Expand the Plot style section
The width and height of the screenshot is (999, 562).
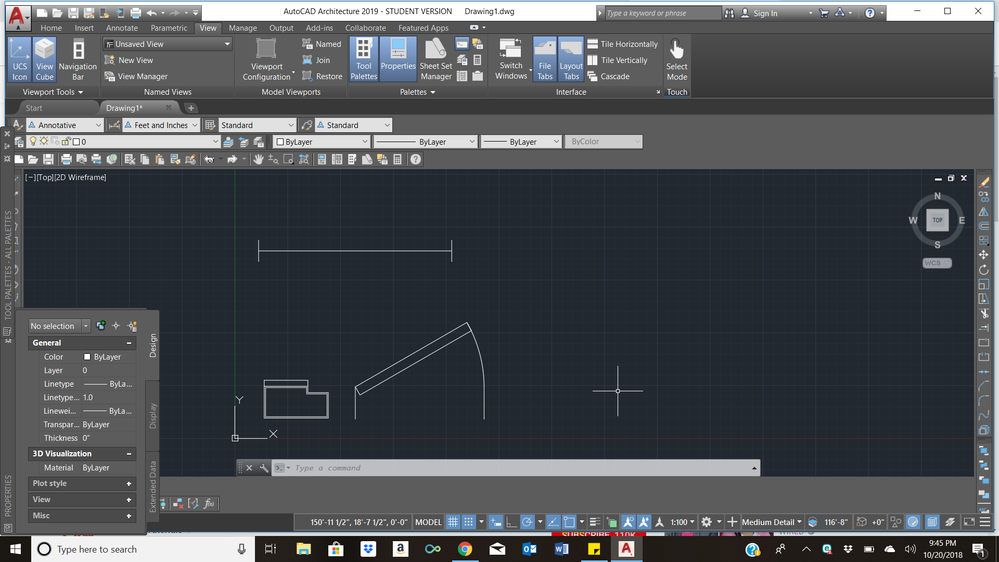pyautogui.click(x=129, y=484)
